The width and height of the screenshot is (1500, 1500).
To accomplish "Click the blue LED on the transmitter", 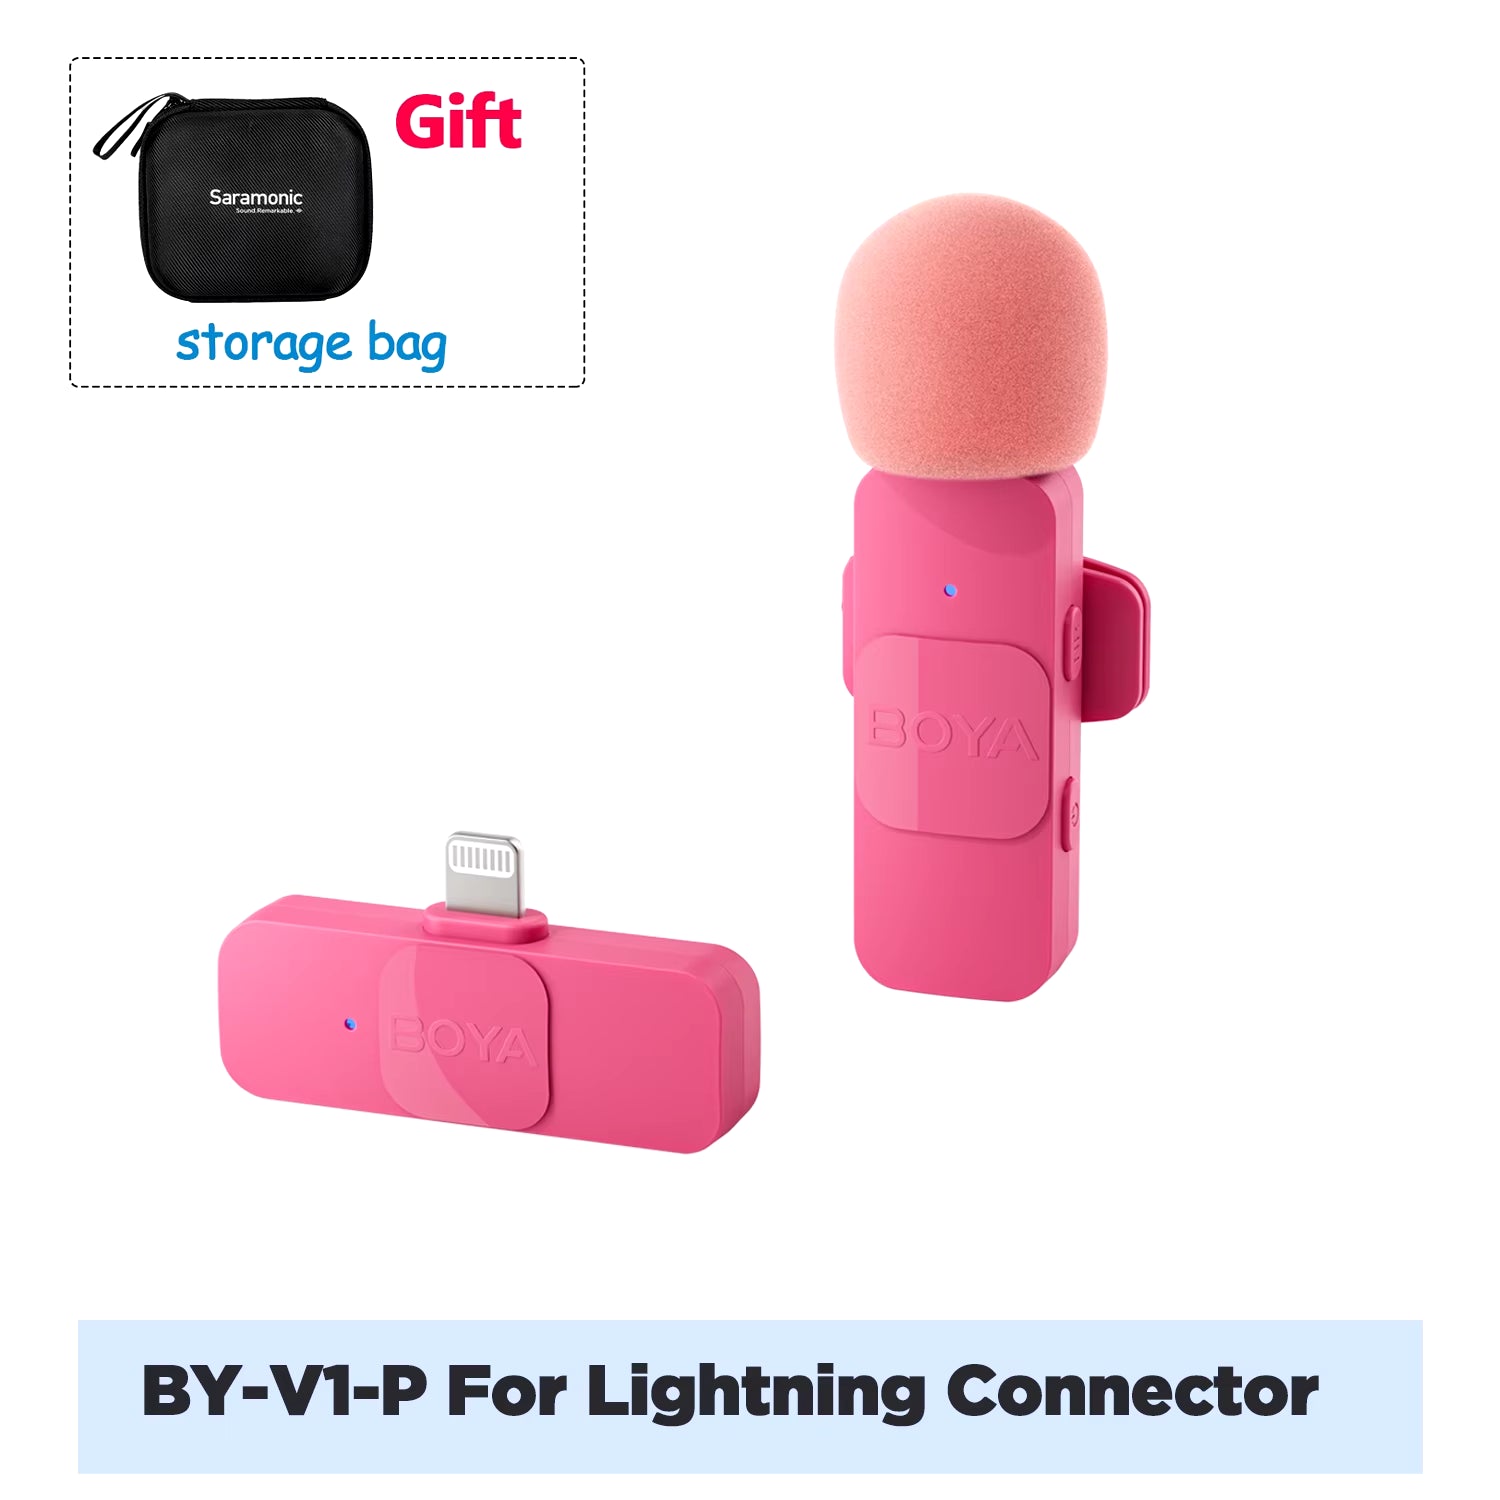I will pyautogui.click(x=950, y=591).
